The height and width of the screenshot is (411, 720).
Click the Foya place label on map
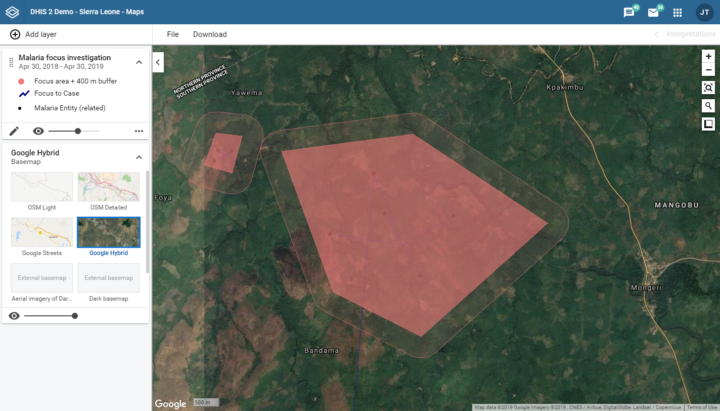[x=163, y=198]
